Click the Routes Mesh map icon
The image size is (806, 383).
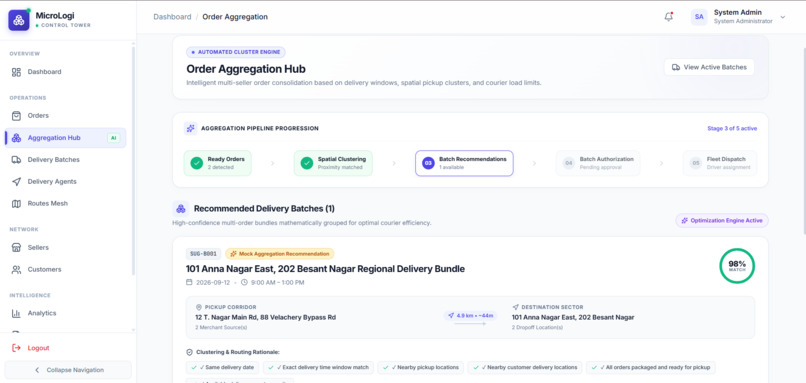pyautogui.click(x=16, y=204)
